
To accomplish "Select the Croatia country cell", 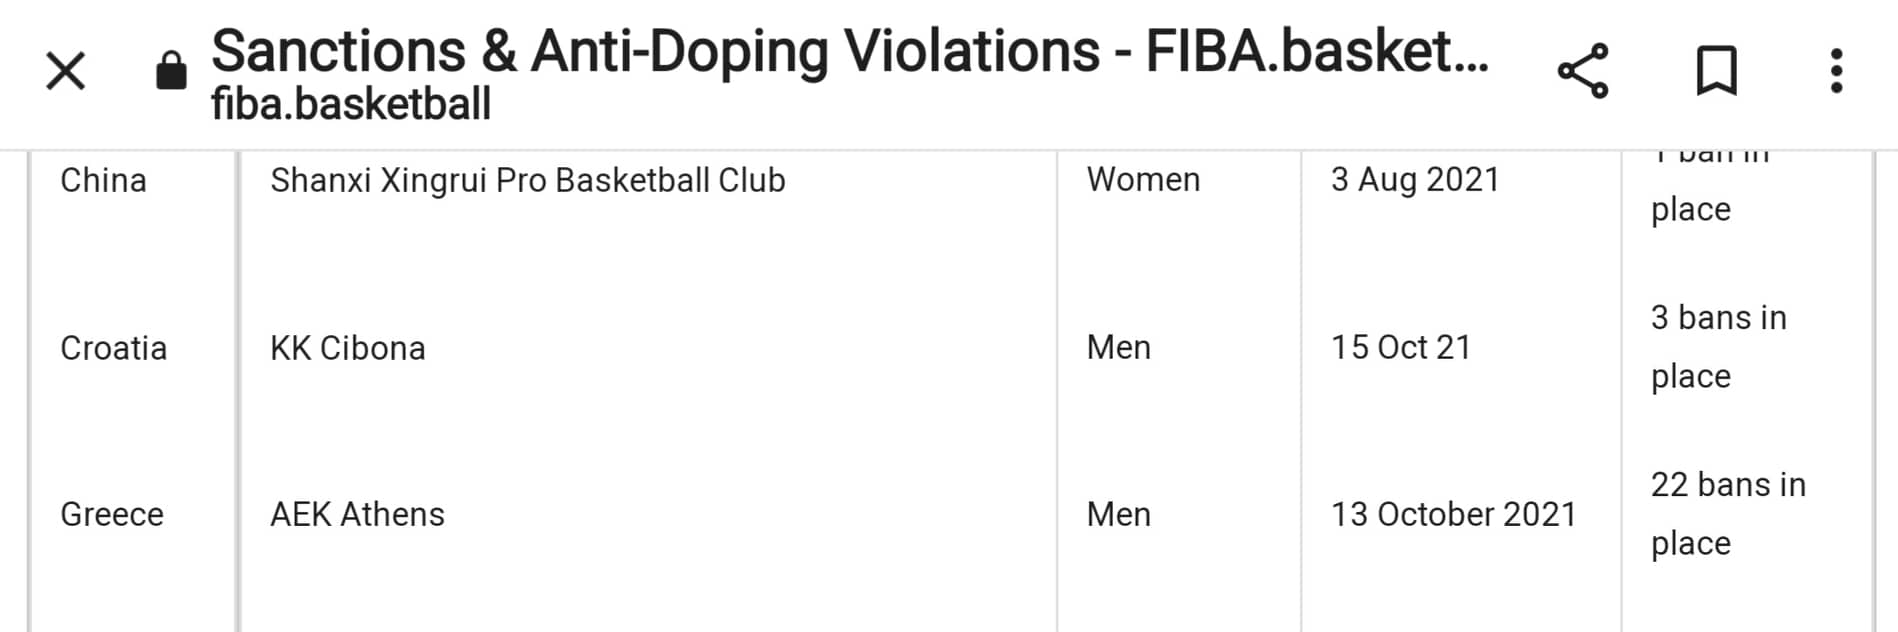I will tap(113, 348).
